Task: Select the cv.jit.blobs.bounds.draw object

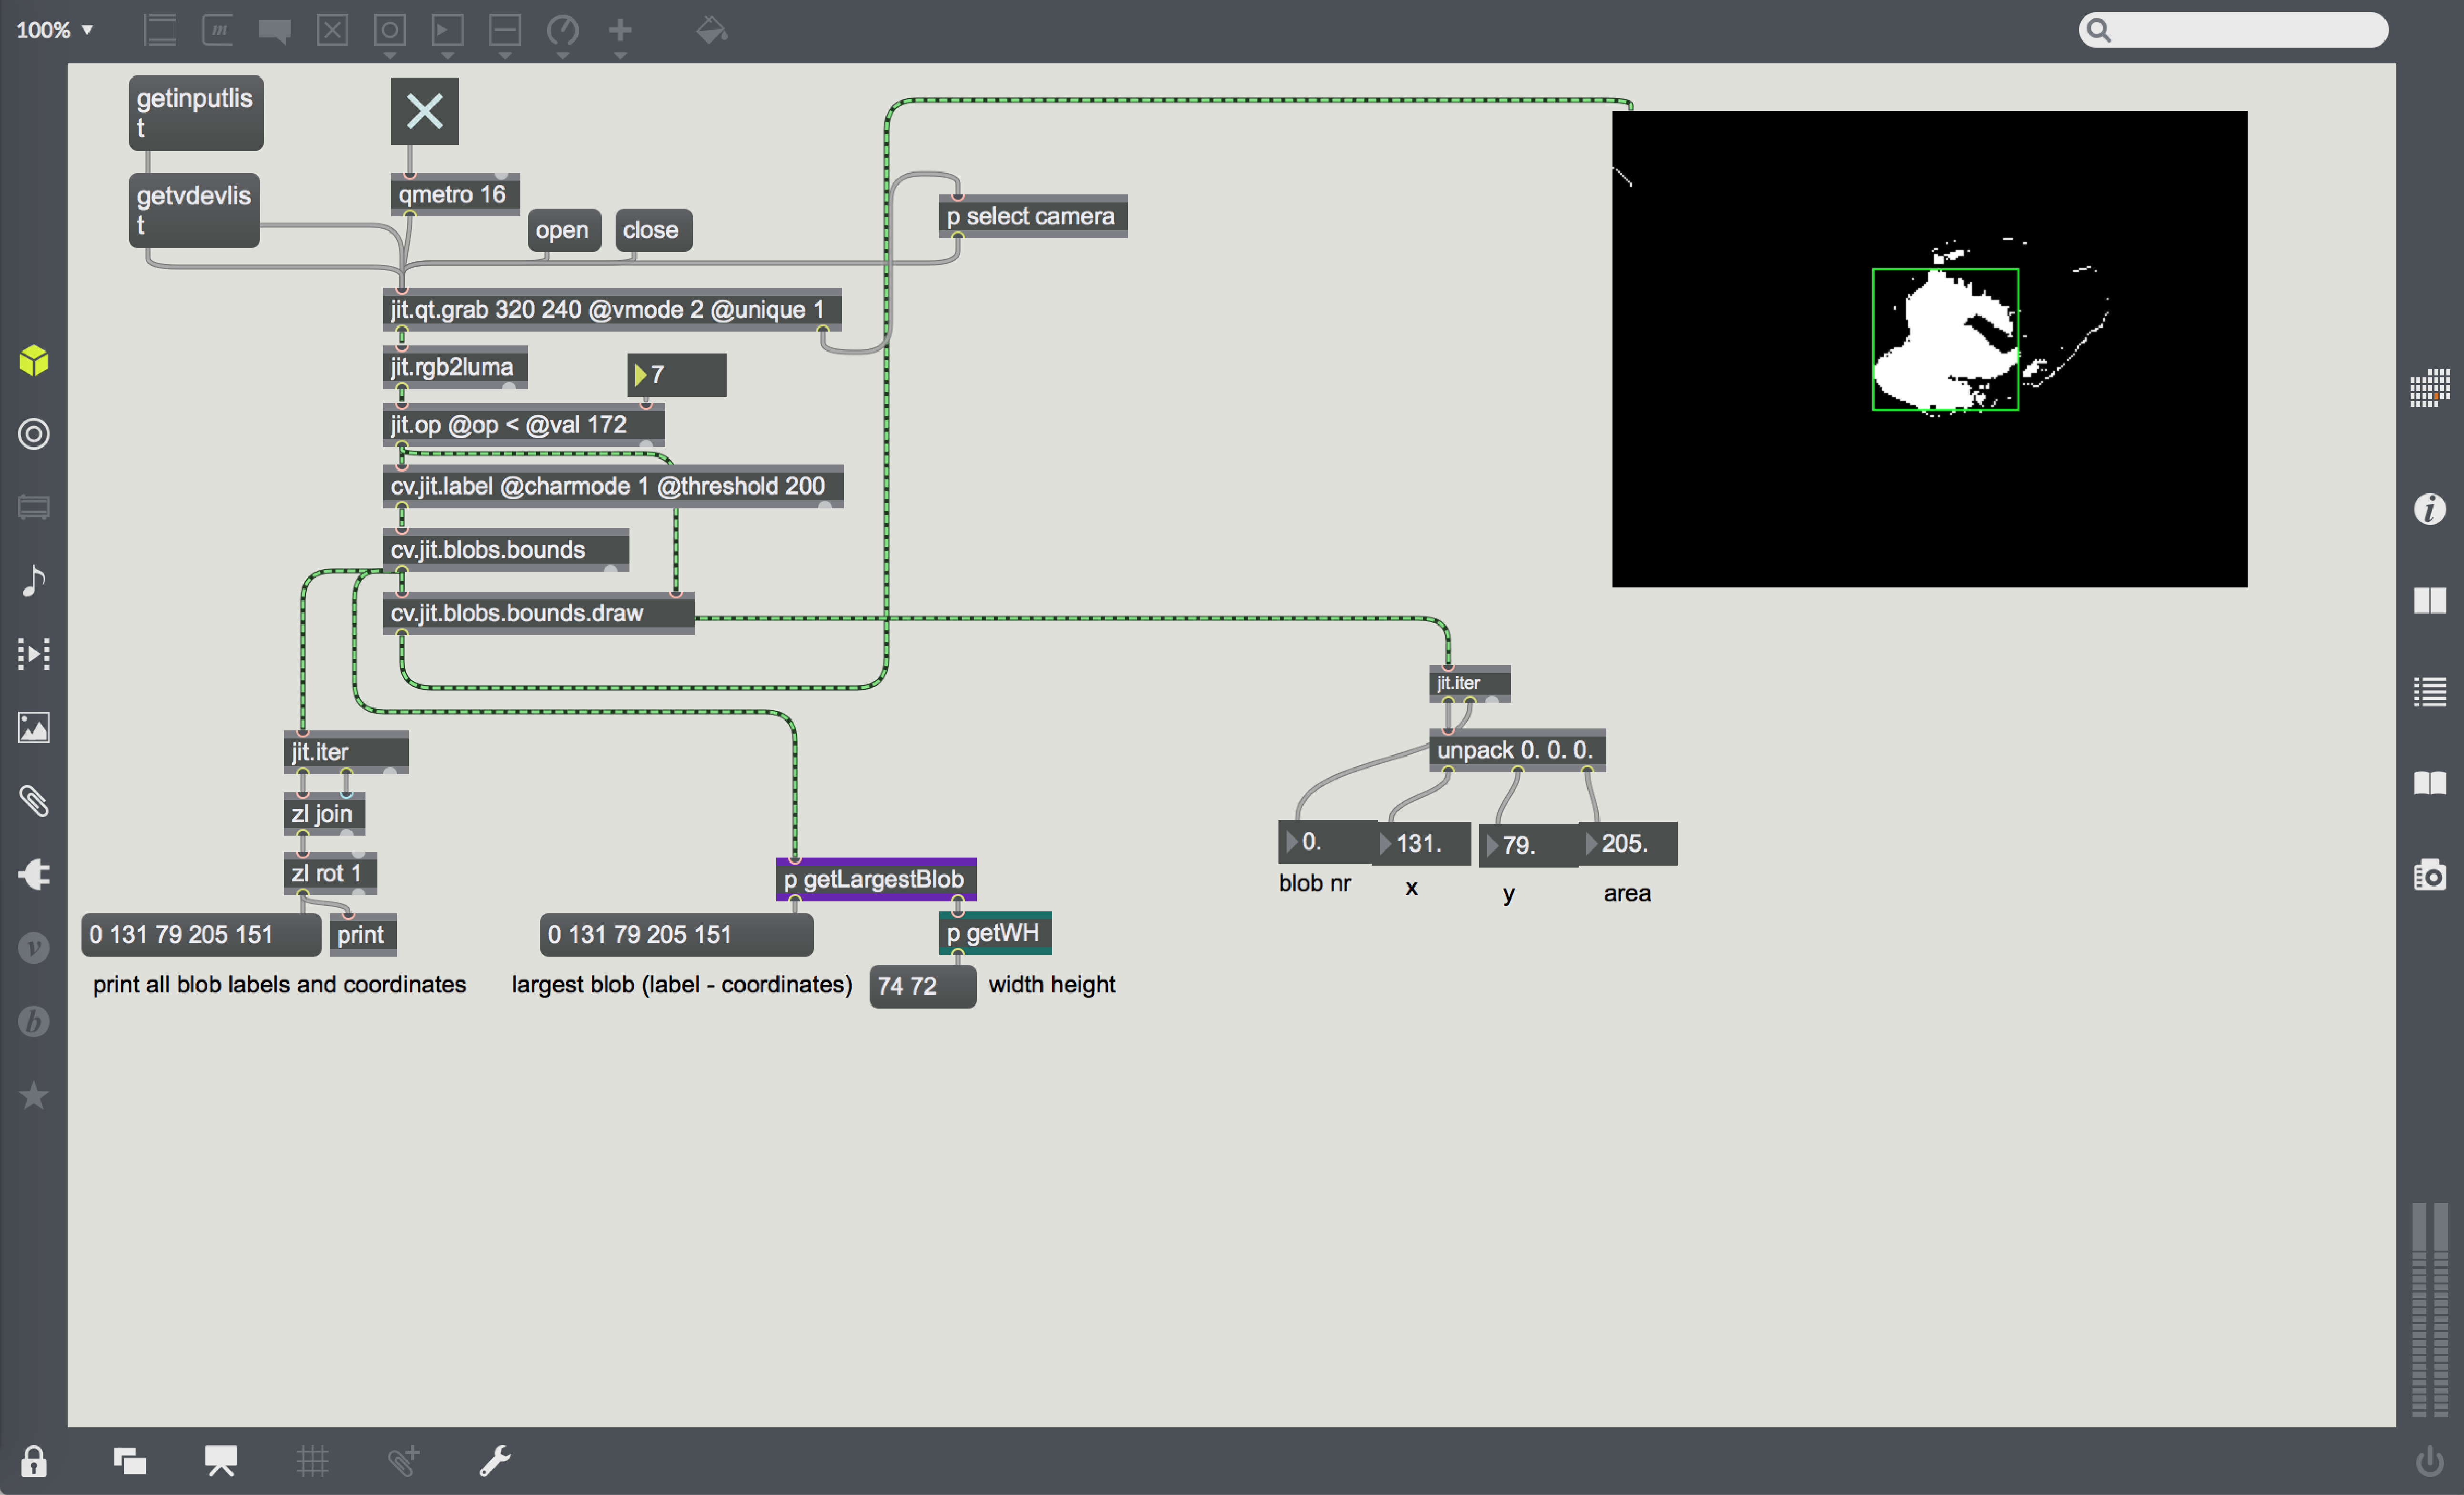Action: (539, 613)
